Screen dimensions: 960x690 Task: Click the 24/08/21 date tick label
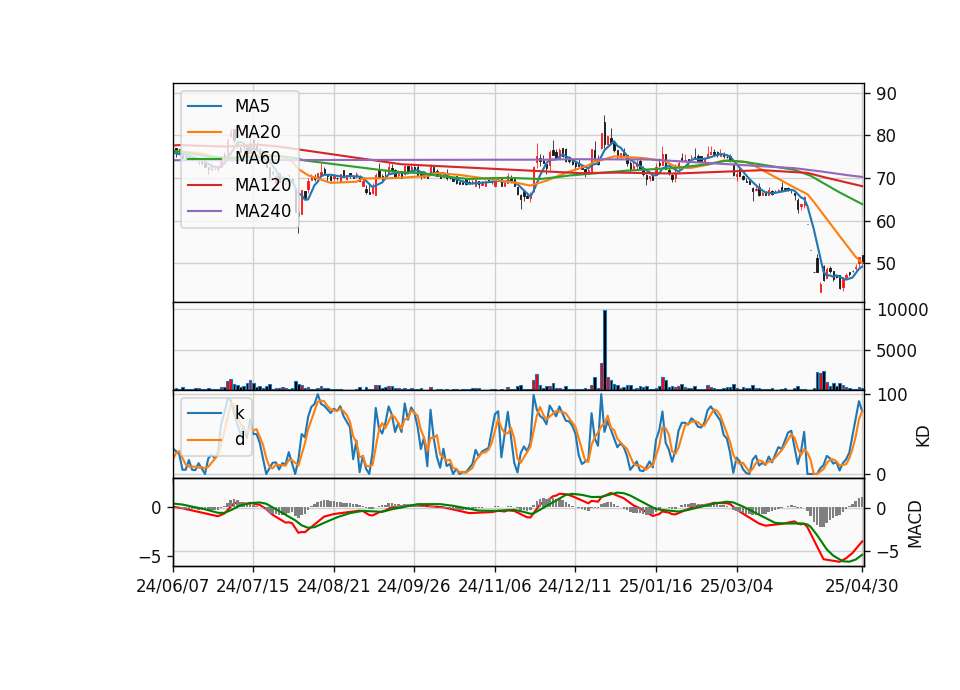[334, 586]
